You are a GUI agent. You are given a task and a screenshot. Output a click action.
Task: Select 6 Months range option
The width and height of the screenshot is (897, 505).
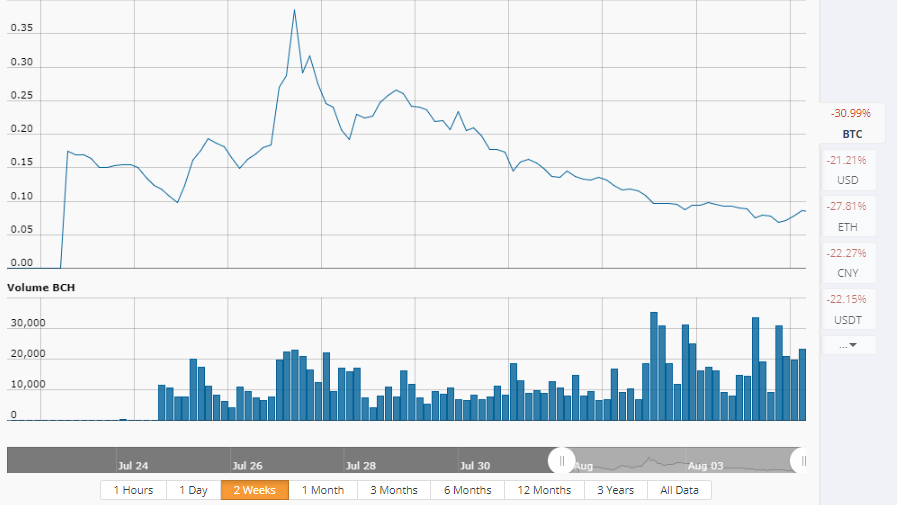[x=467, y=490]
